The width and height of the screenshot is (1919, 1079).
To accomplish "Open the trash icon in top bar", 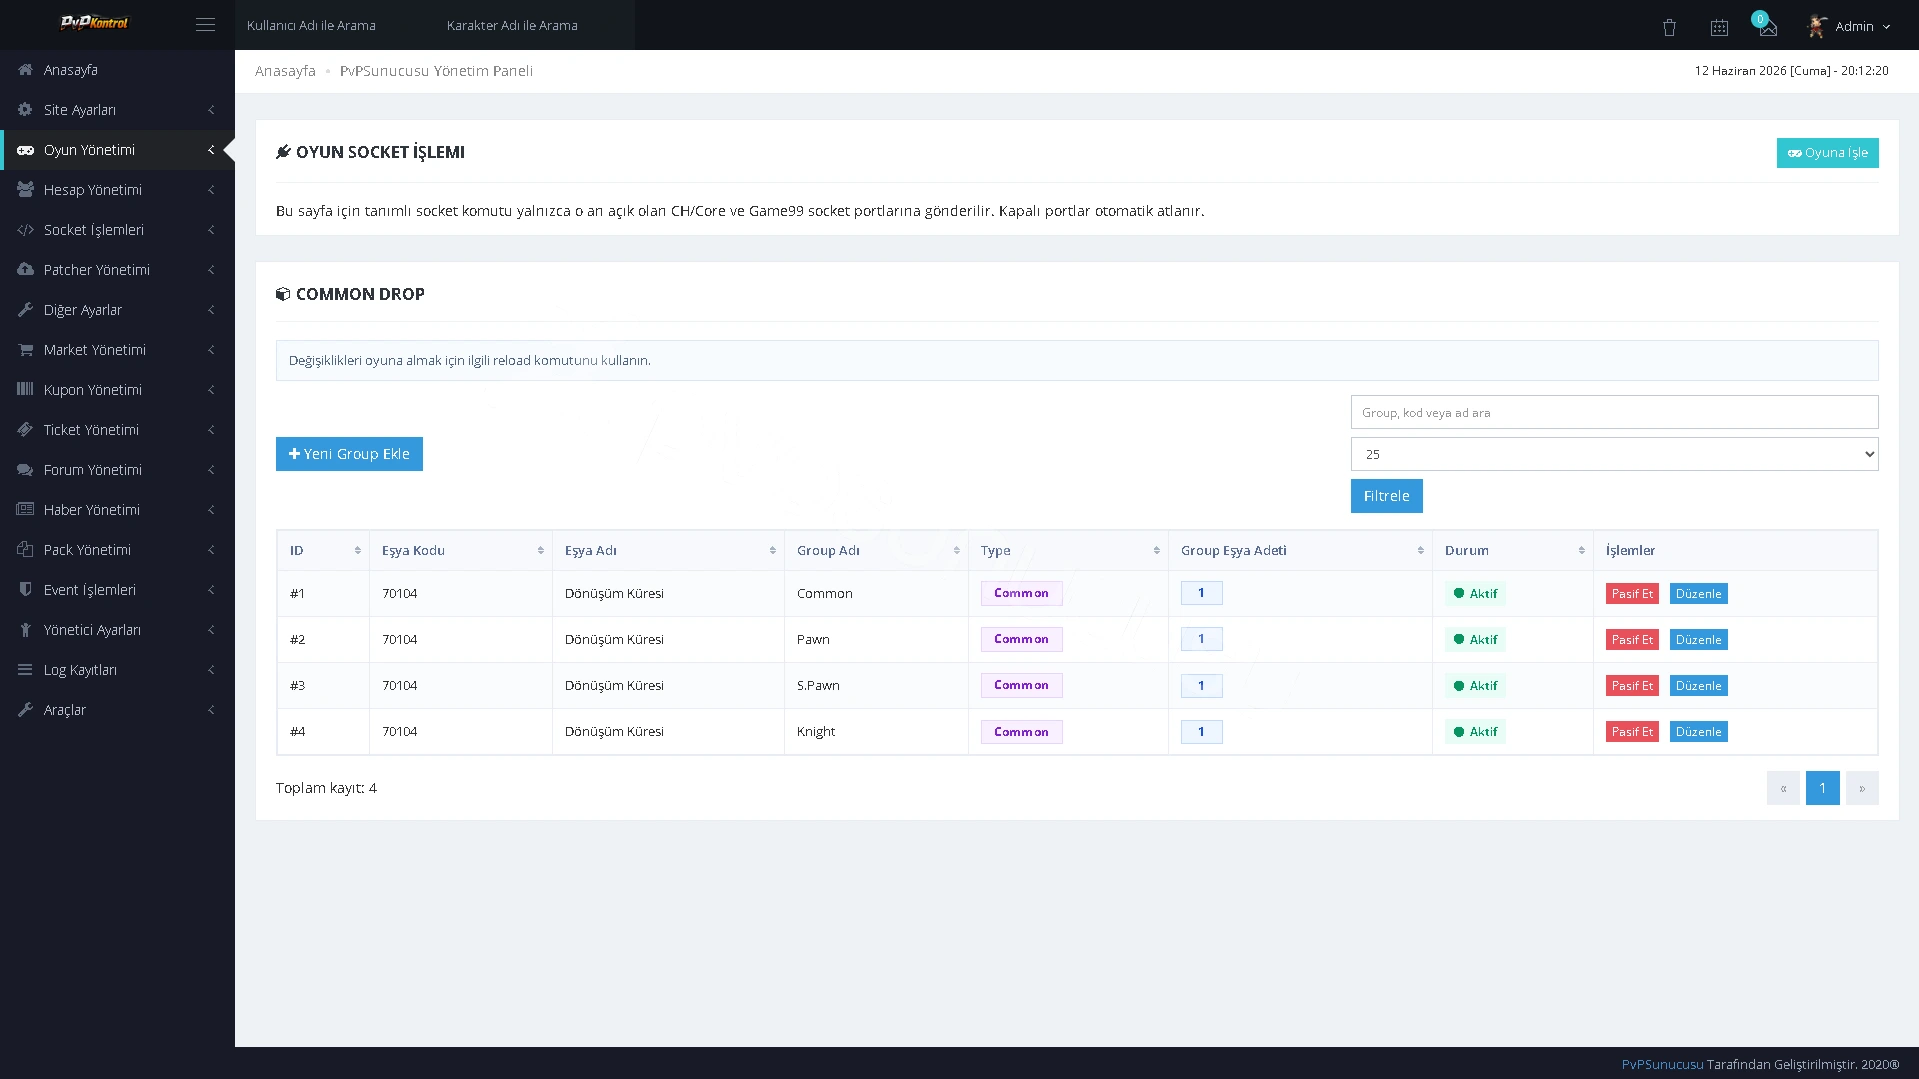I will click(1669, 27).
